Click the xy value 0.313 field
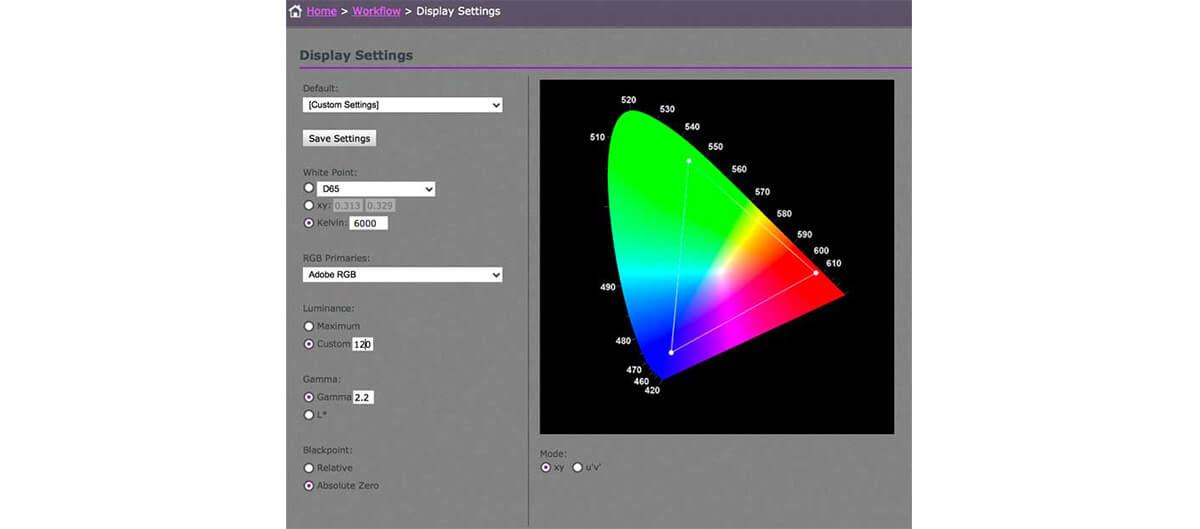 coord(347,206)
